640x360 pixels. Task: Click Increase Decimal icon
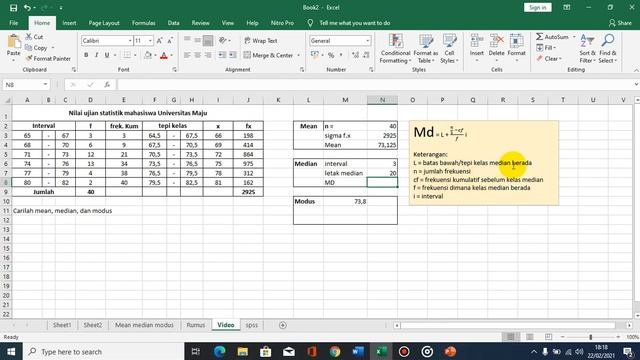(x=355, y=55)
